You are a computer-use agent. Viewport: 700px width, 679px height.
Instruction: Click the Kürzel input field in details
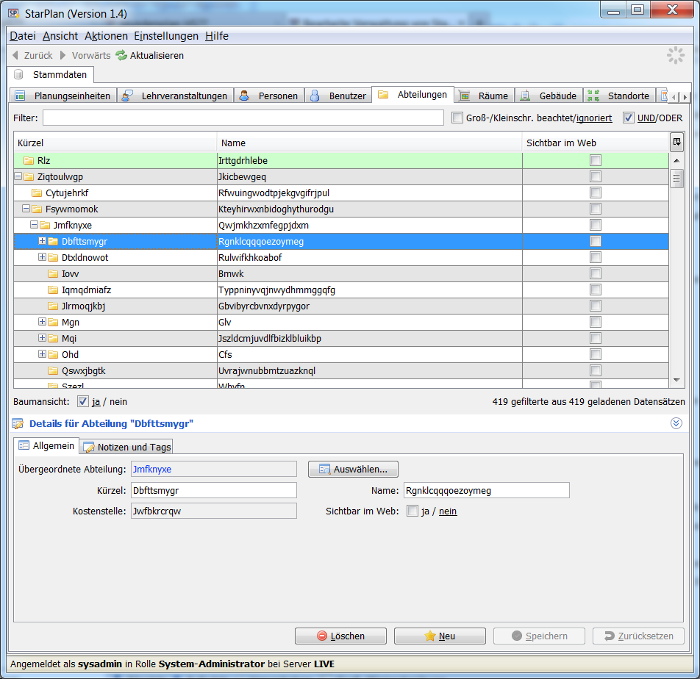(214, 490)
